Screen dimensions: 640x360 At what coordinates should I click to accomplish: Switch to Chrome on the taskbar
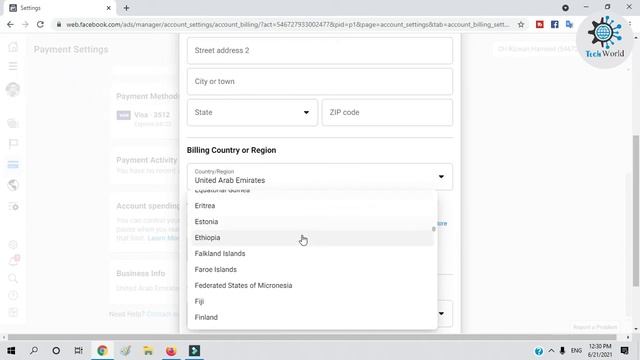102,351
